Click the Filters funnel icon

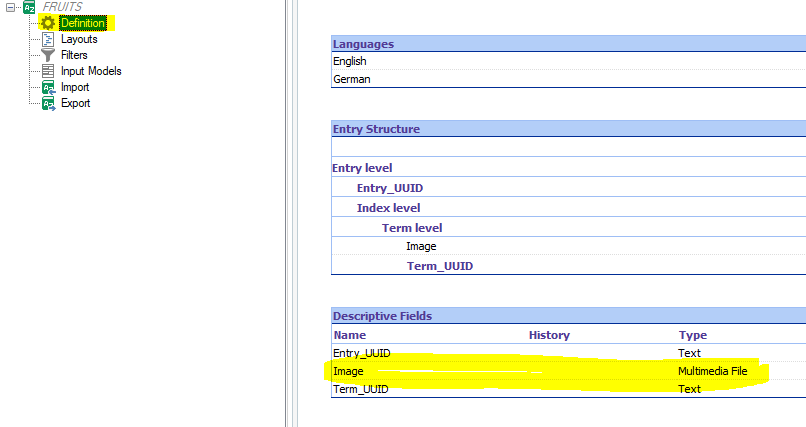(47, 55)
